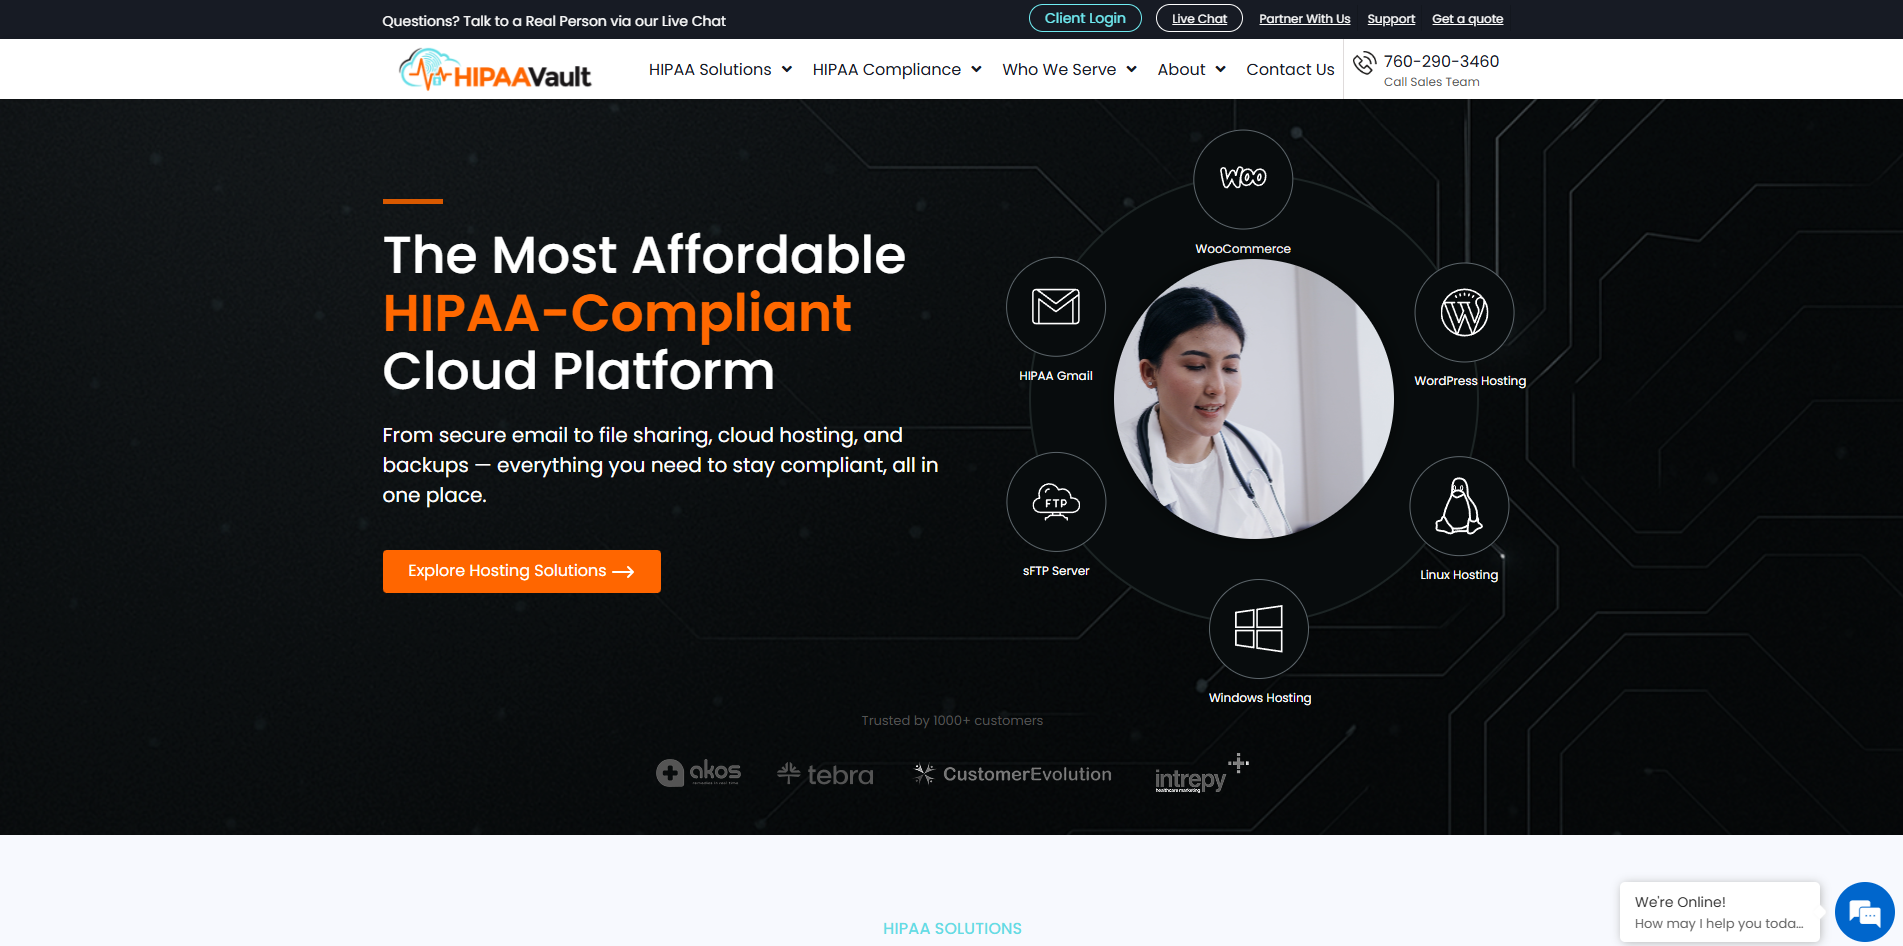Open the We're Online chat message box

pos(1720,912)
